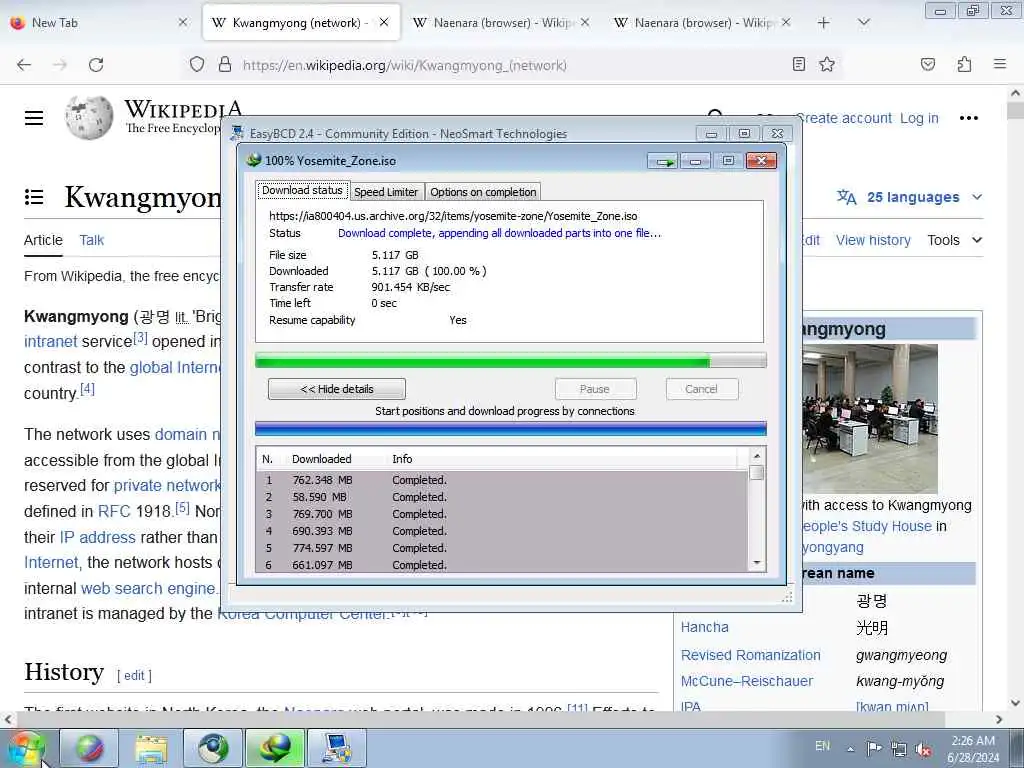
Task: Click the taskbar clock showing 2:26 AM
Action: pyautogui.click(x=973, y=749)
